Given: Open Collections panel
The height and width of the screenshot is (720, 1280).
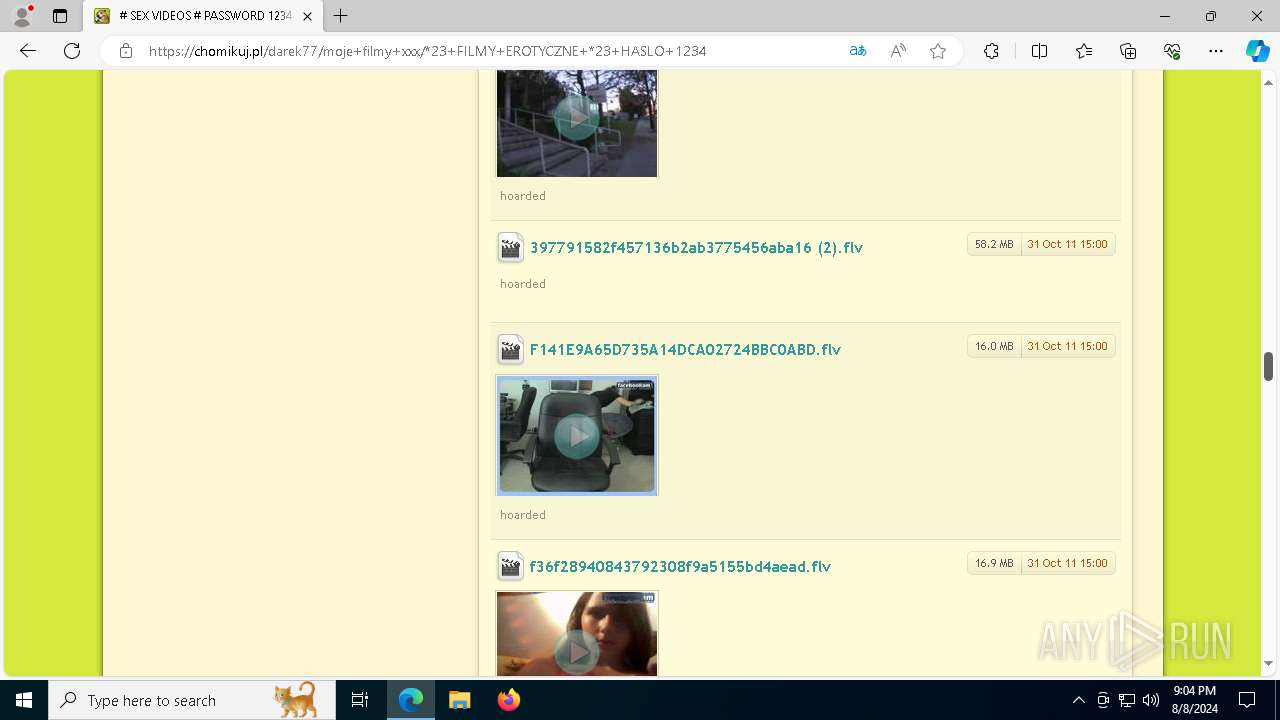Looking at the screenshot, I should 1128,51.
